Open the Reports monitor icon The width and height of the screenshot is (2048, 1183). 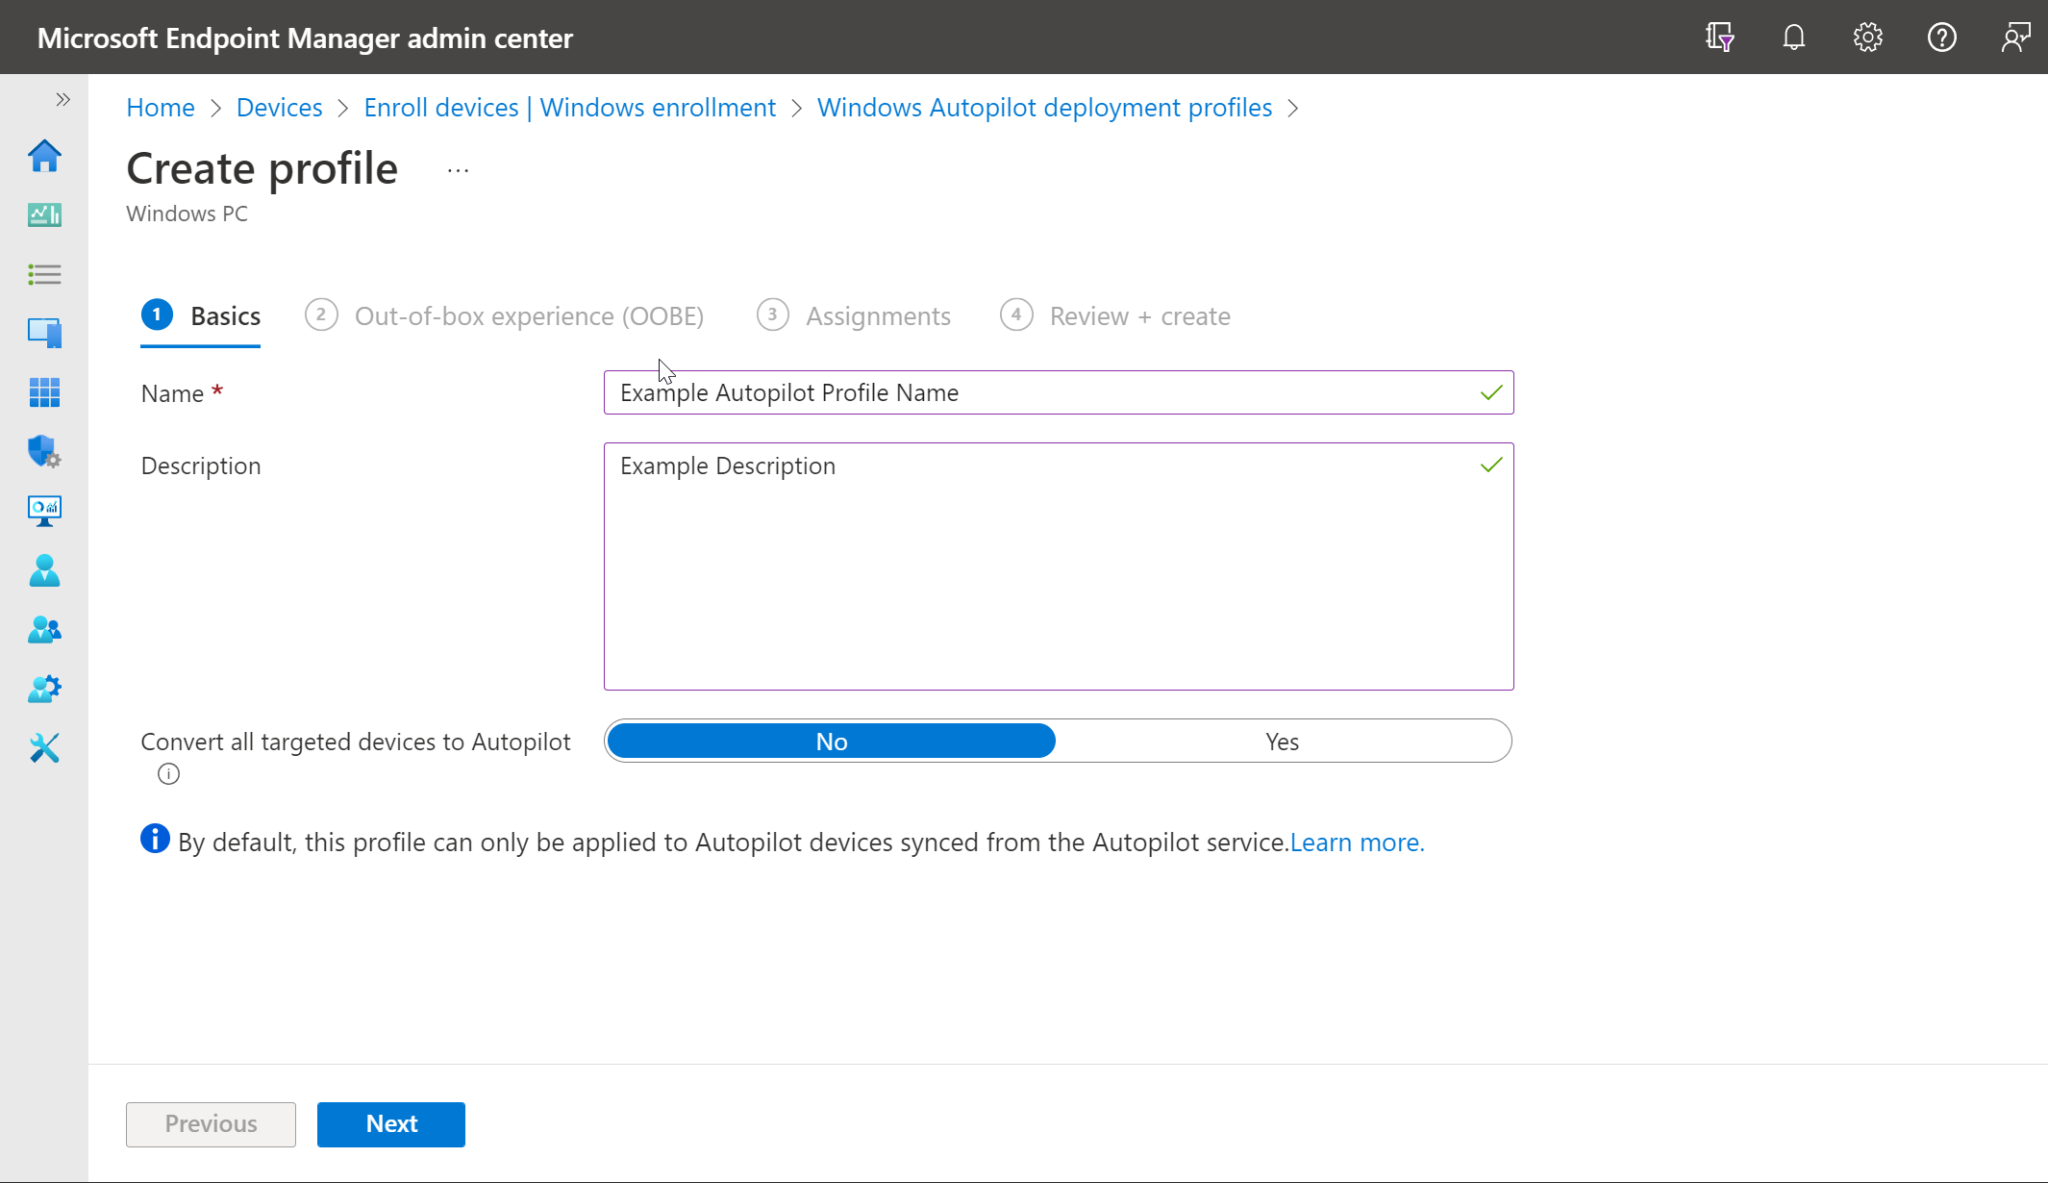click(44, 511)
